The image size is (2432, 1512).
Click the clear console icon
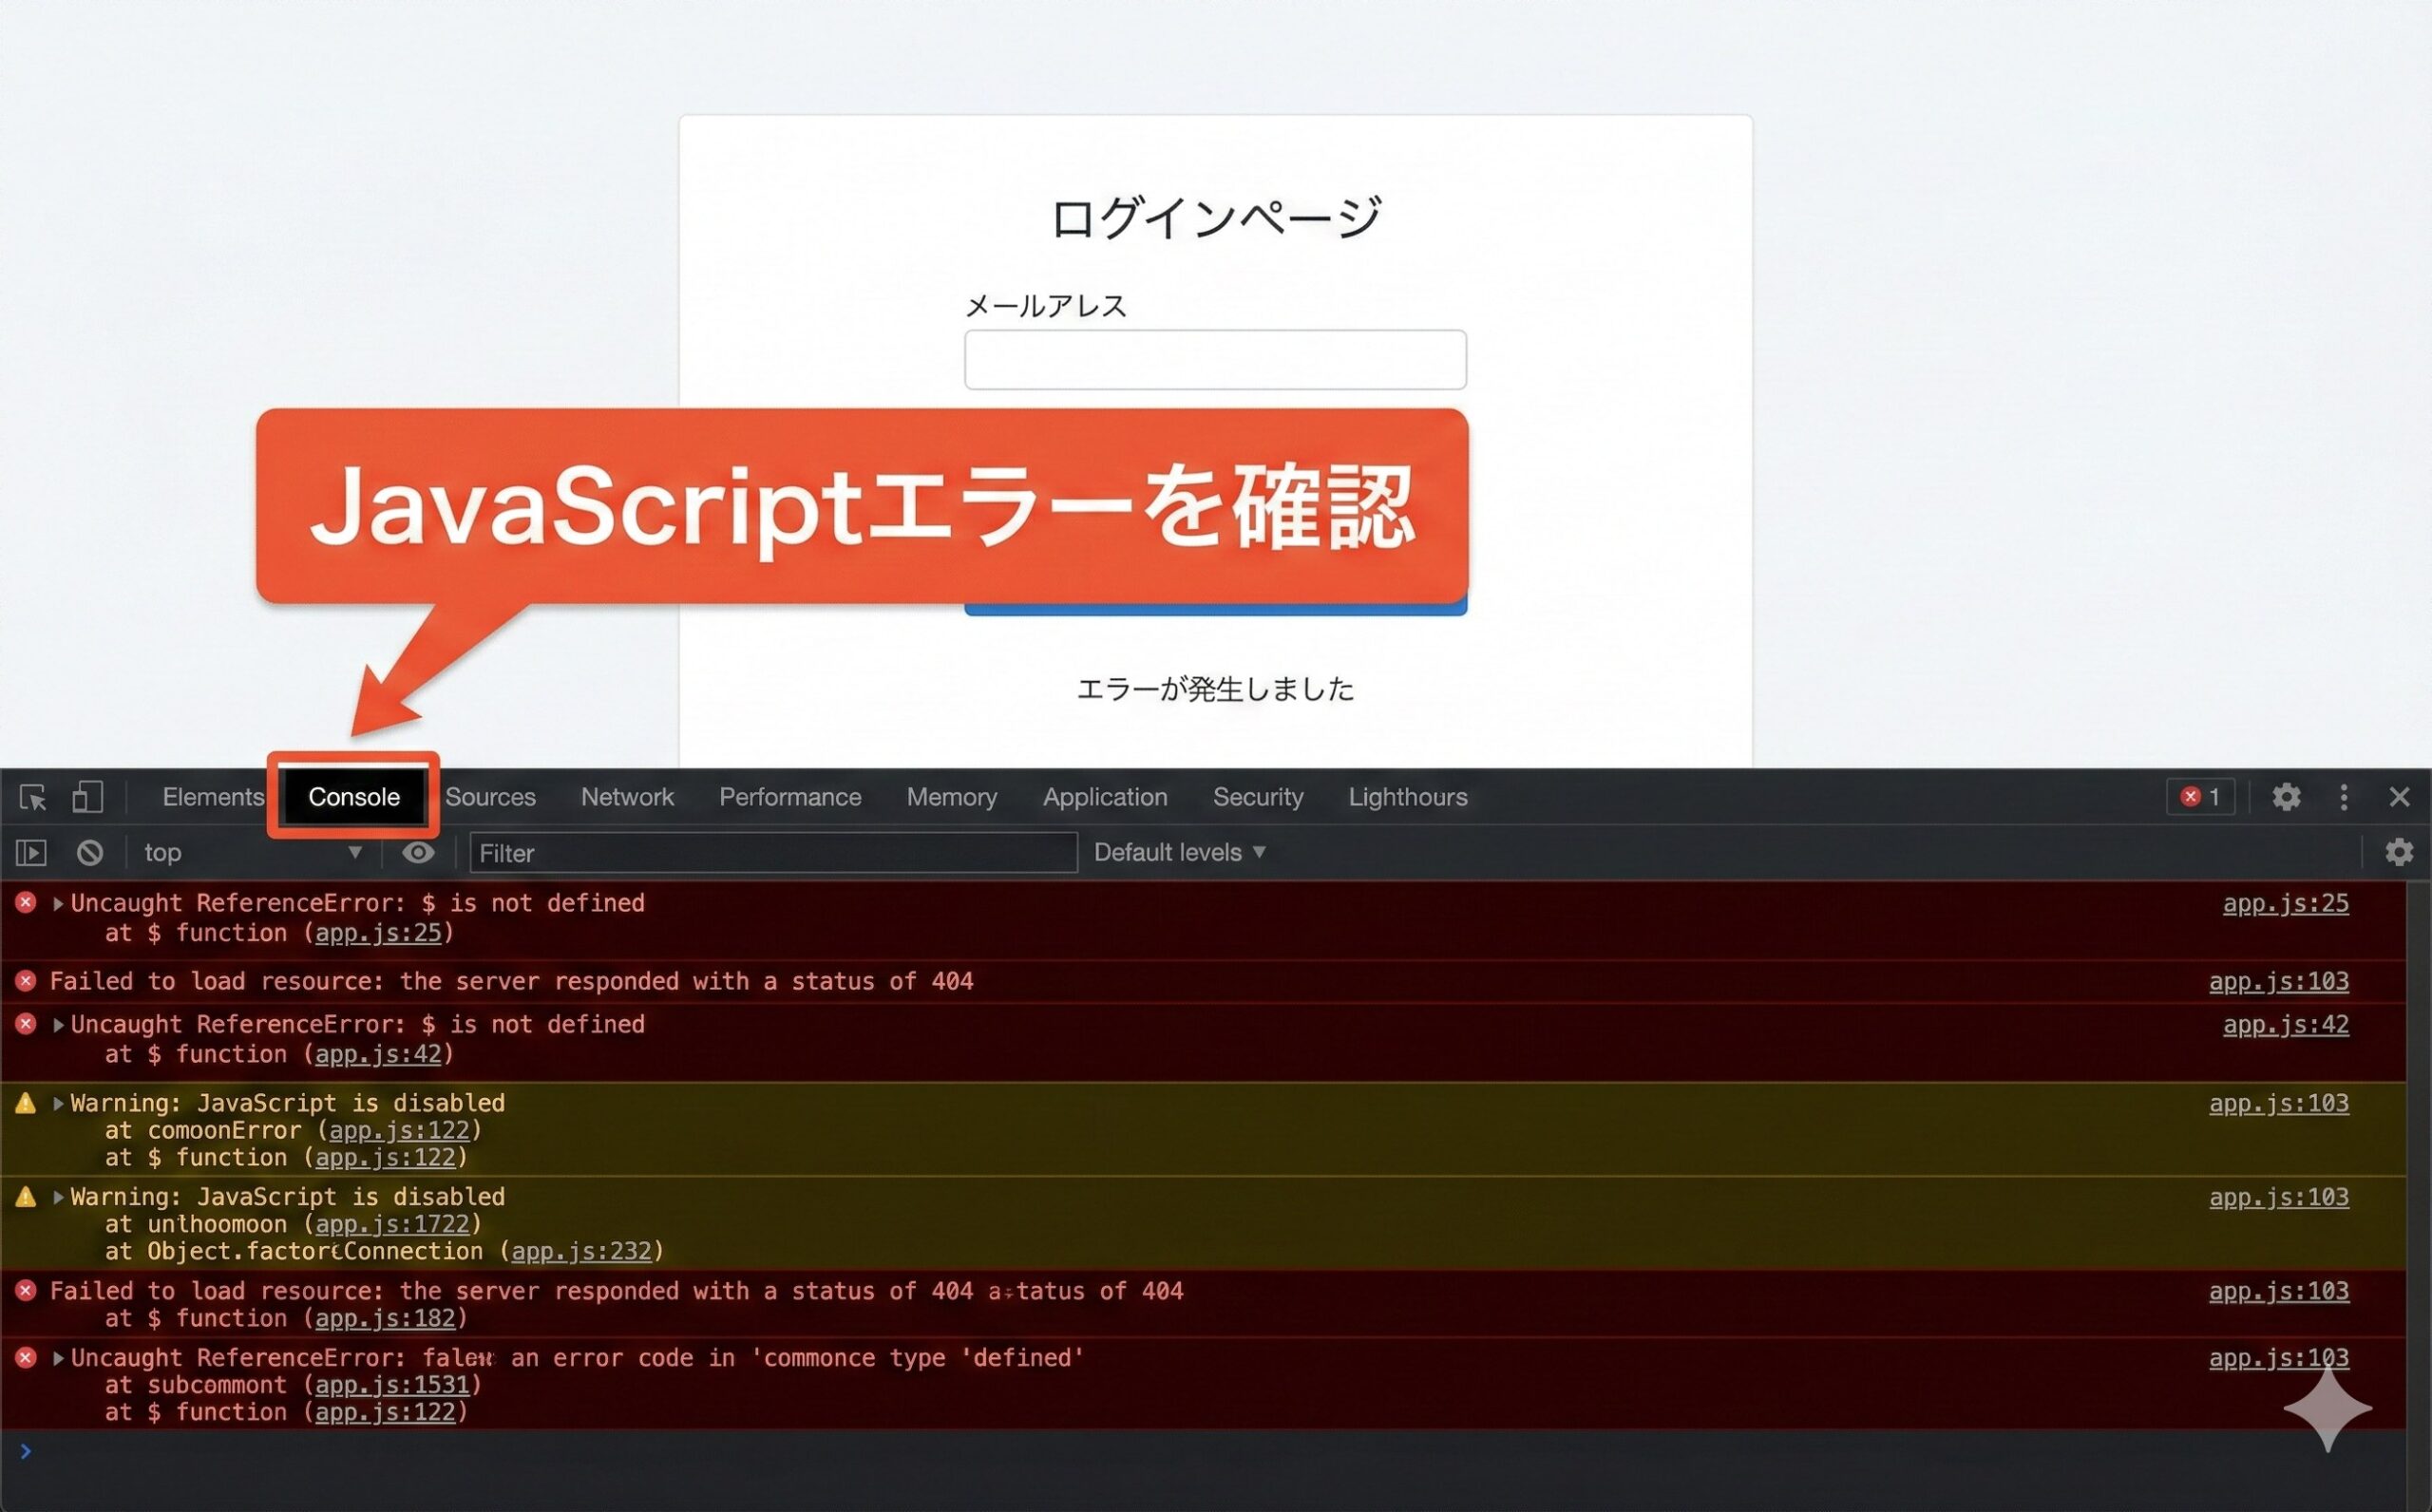pyautogui.click(x=90, y=852)
